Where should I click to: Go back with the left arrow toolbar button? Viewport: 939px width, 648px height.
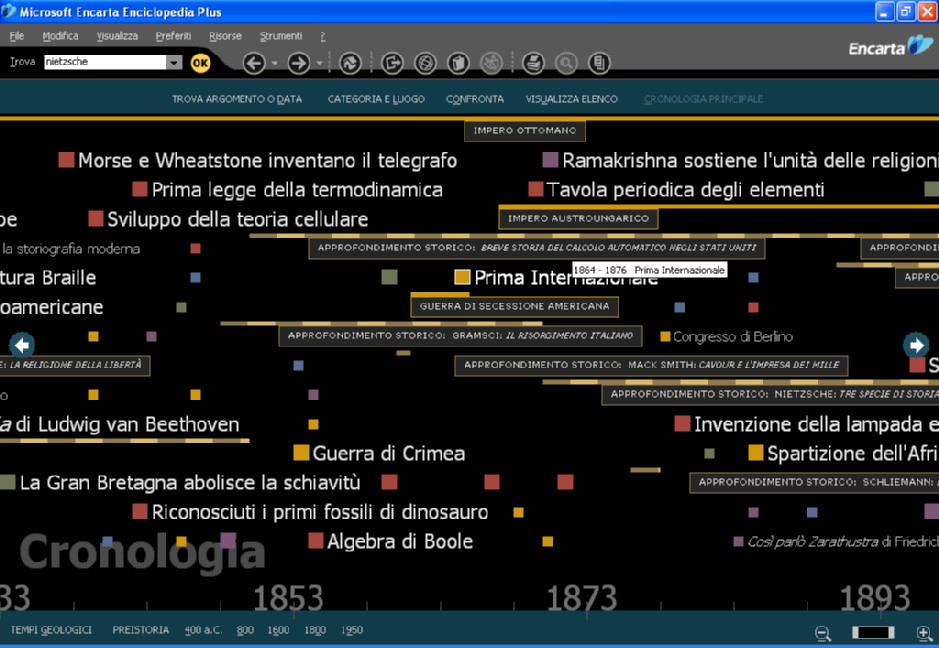254,62
